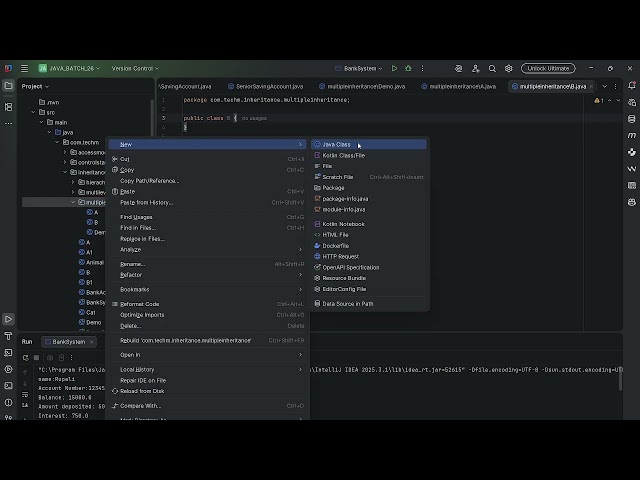Image resolution: width=640 pixels, height=480 pixels.
Task: Select Find Usages in context menu
Action: (208, 217)
